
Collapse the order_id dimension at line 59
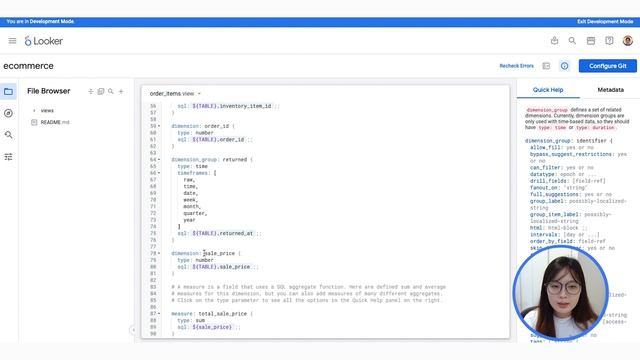pyautogui.click(x=159, y=126)
